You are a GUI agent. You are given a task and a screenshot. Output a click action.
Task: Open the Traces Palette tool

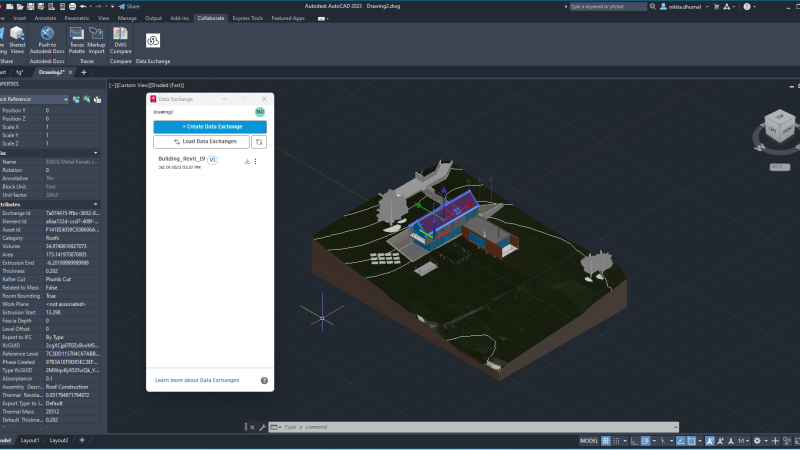tap(77, 40)
